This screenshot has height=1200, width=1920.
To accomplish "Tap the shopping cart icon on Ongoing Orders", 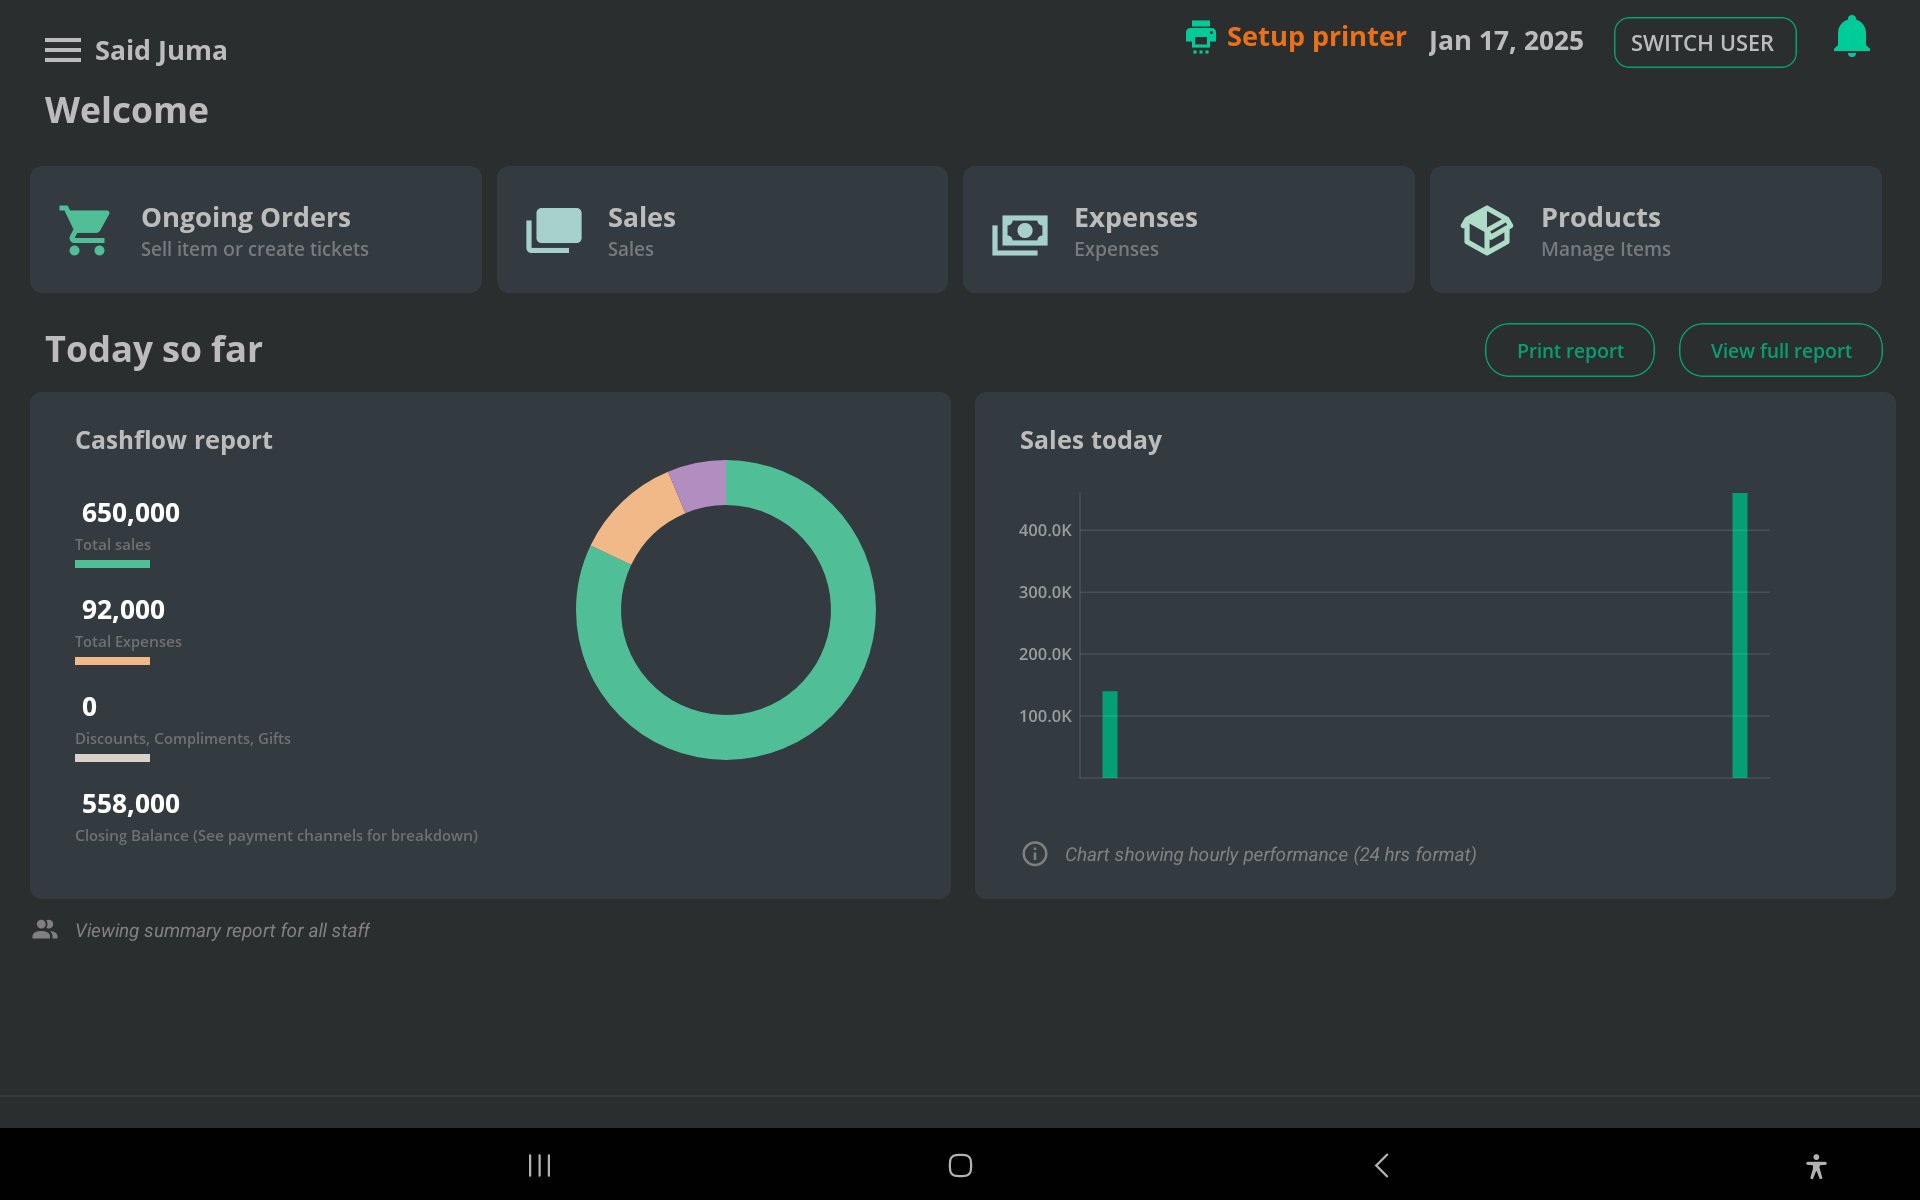I will 84,229.
